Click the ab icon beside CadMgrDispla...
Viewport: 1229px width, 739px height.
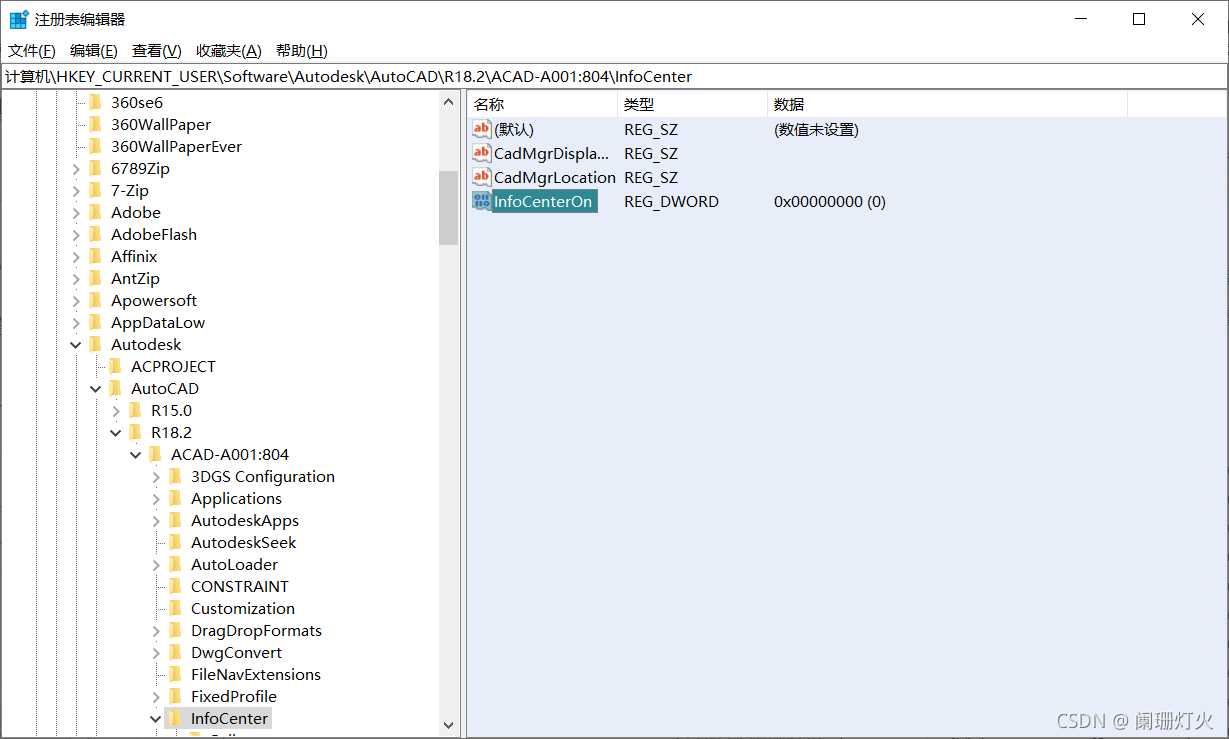(x=481, y=153)
